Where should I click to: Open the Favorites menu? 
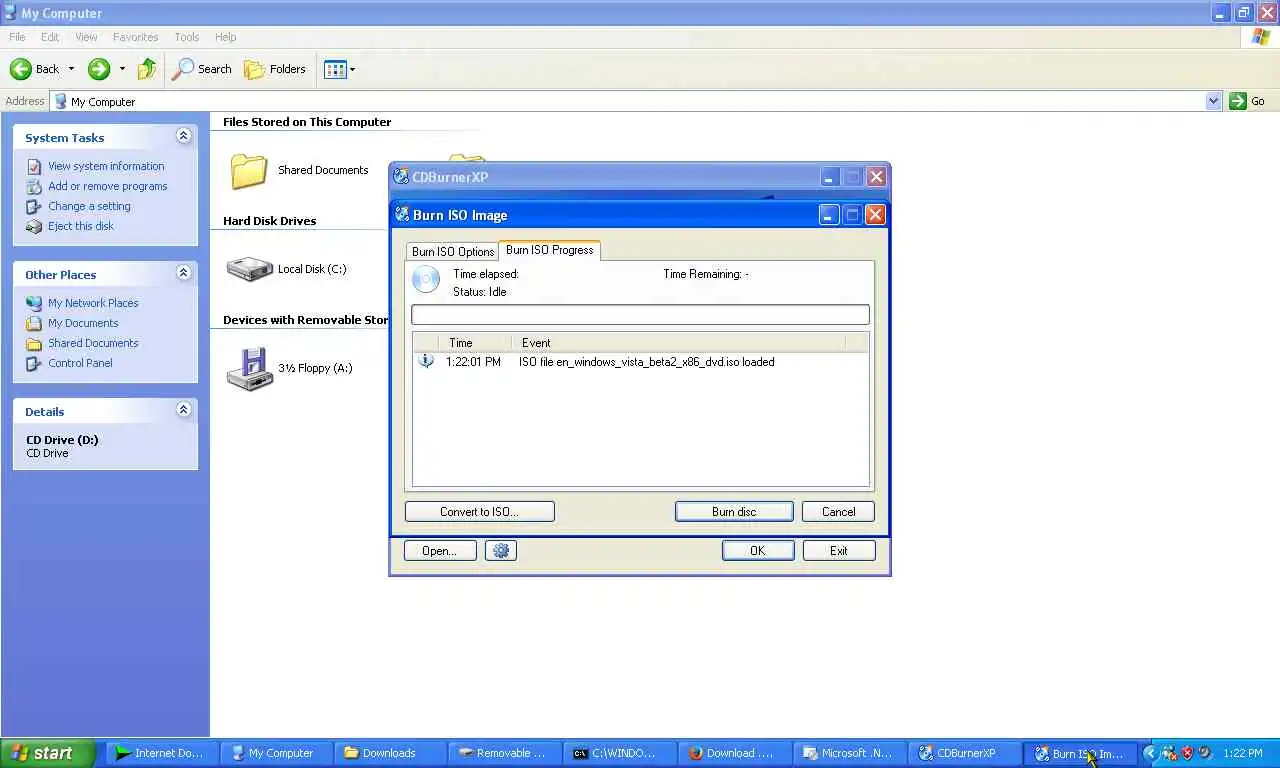coord(135,37)
